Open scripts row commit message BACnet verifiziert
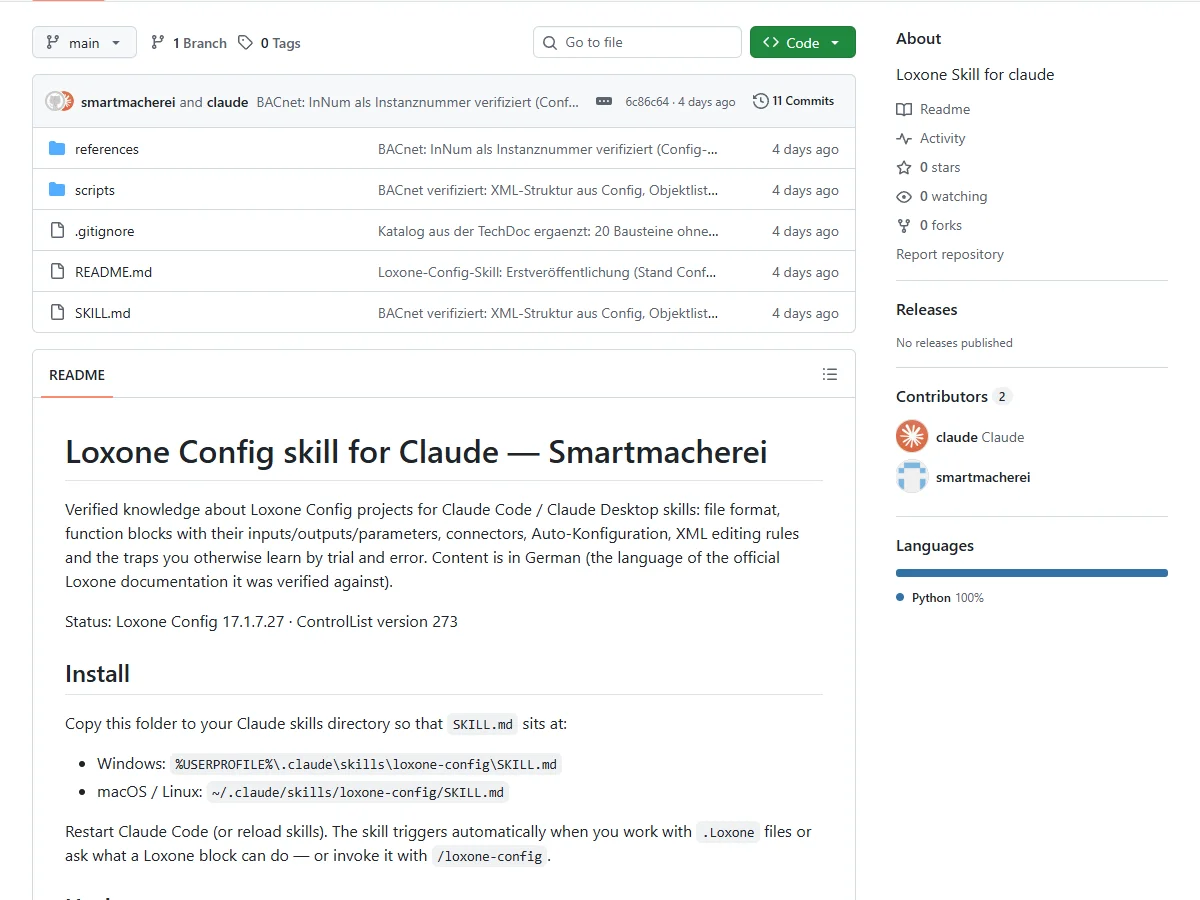 (548, 190)
